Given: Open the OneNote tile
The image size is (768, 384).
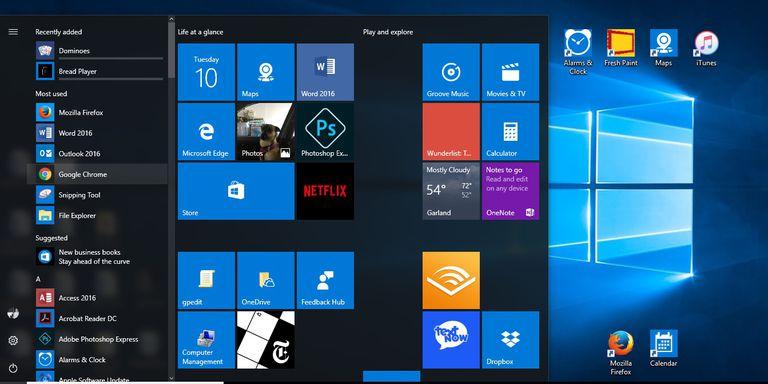Looking at the screenshot, I should pos(510,191).
